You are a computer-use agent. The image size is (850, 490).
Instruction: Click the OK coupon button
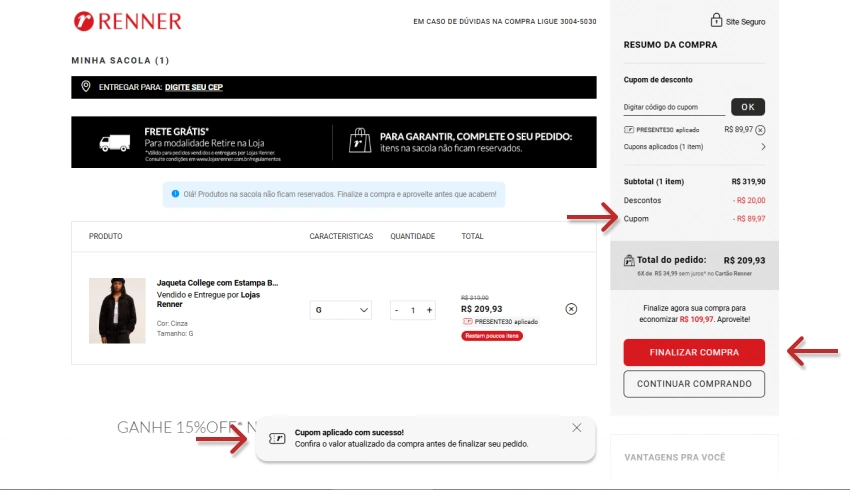tap(748, 107)
